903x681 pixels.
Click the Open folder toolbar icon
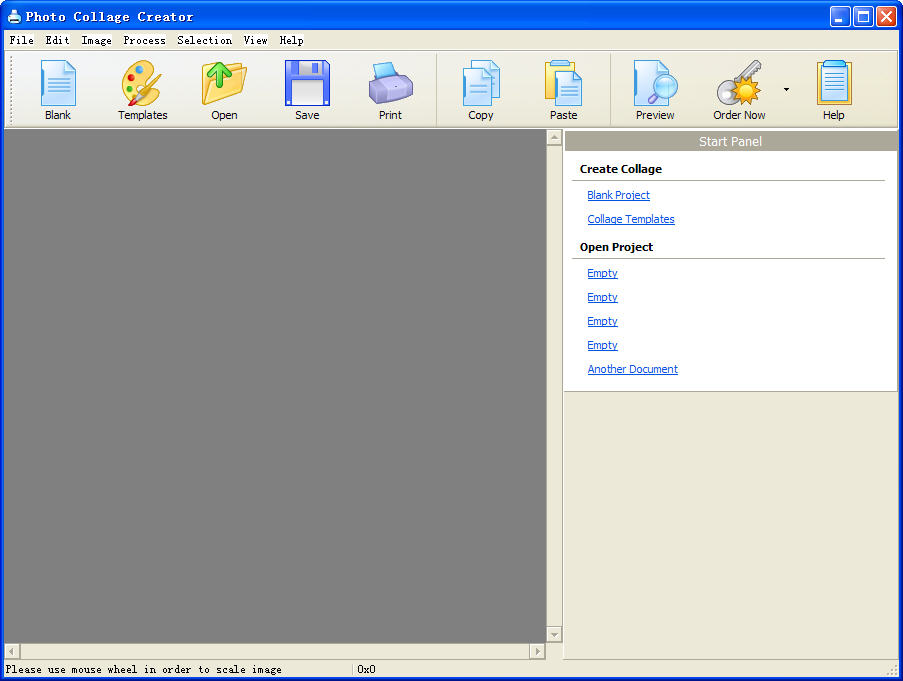point(224,84)
